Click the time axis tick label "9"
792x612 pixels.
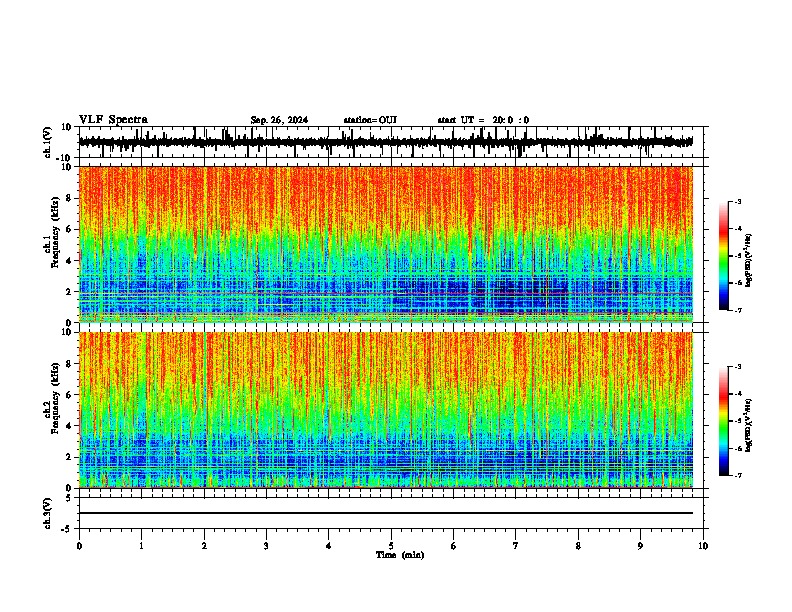pos(640,546)
